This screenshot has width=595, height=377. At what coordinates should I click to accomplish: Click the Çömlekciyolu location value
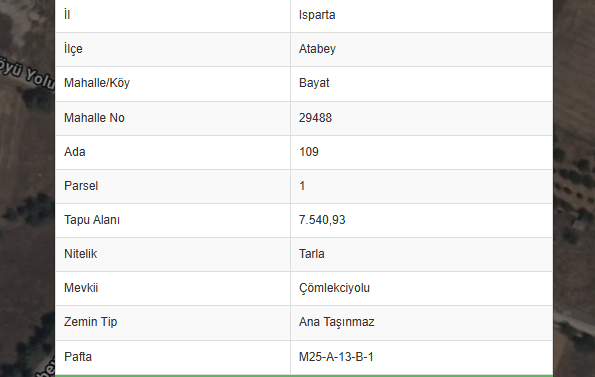point(334,288)
